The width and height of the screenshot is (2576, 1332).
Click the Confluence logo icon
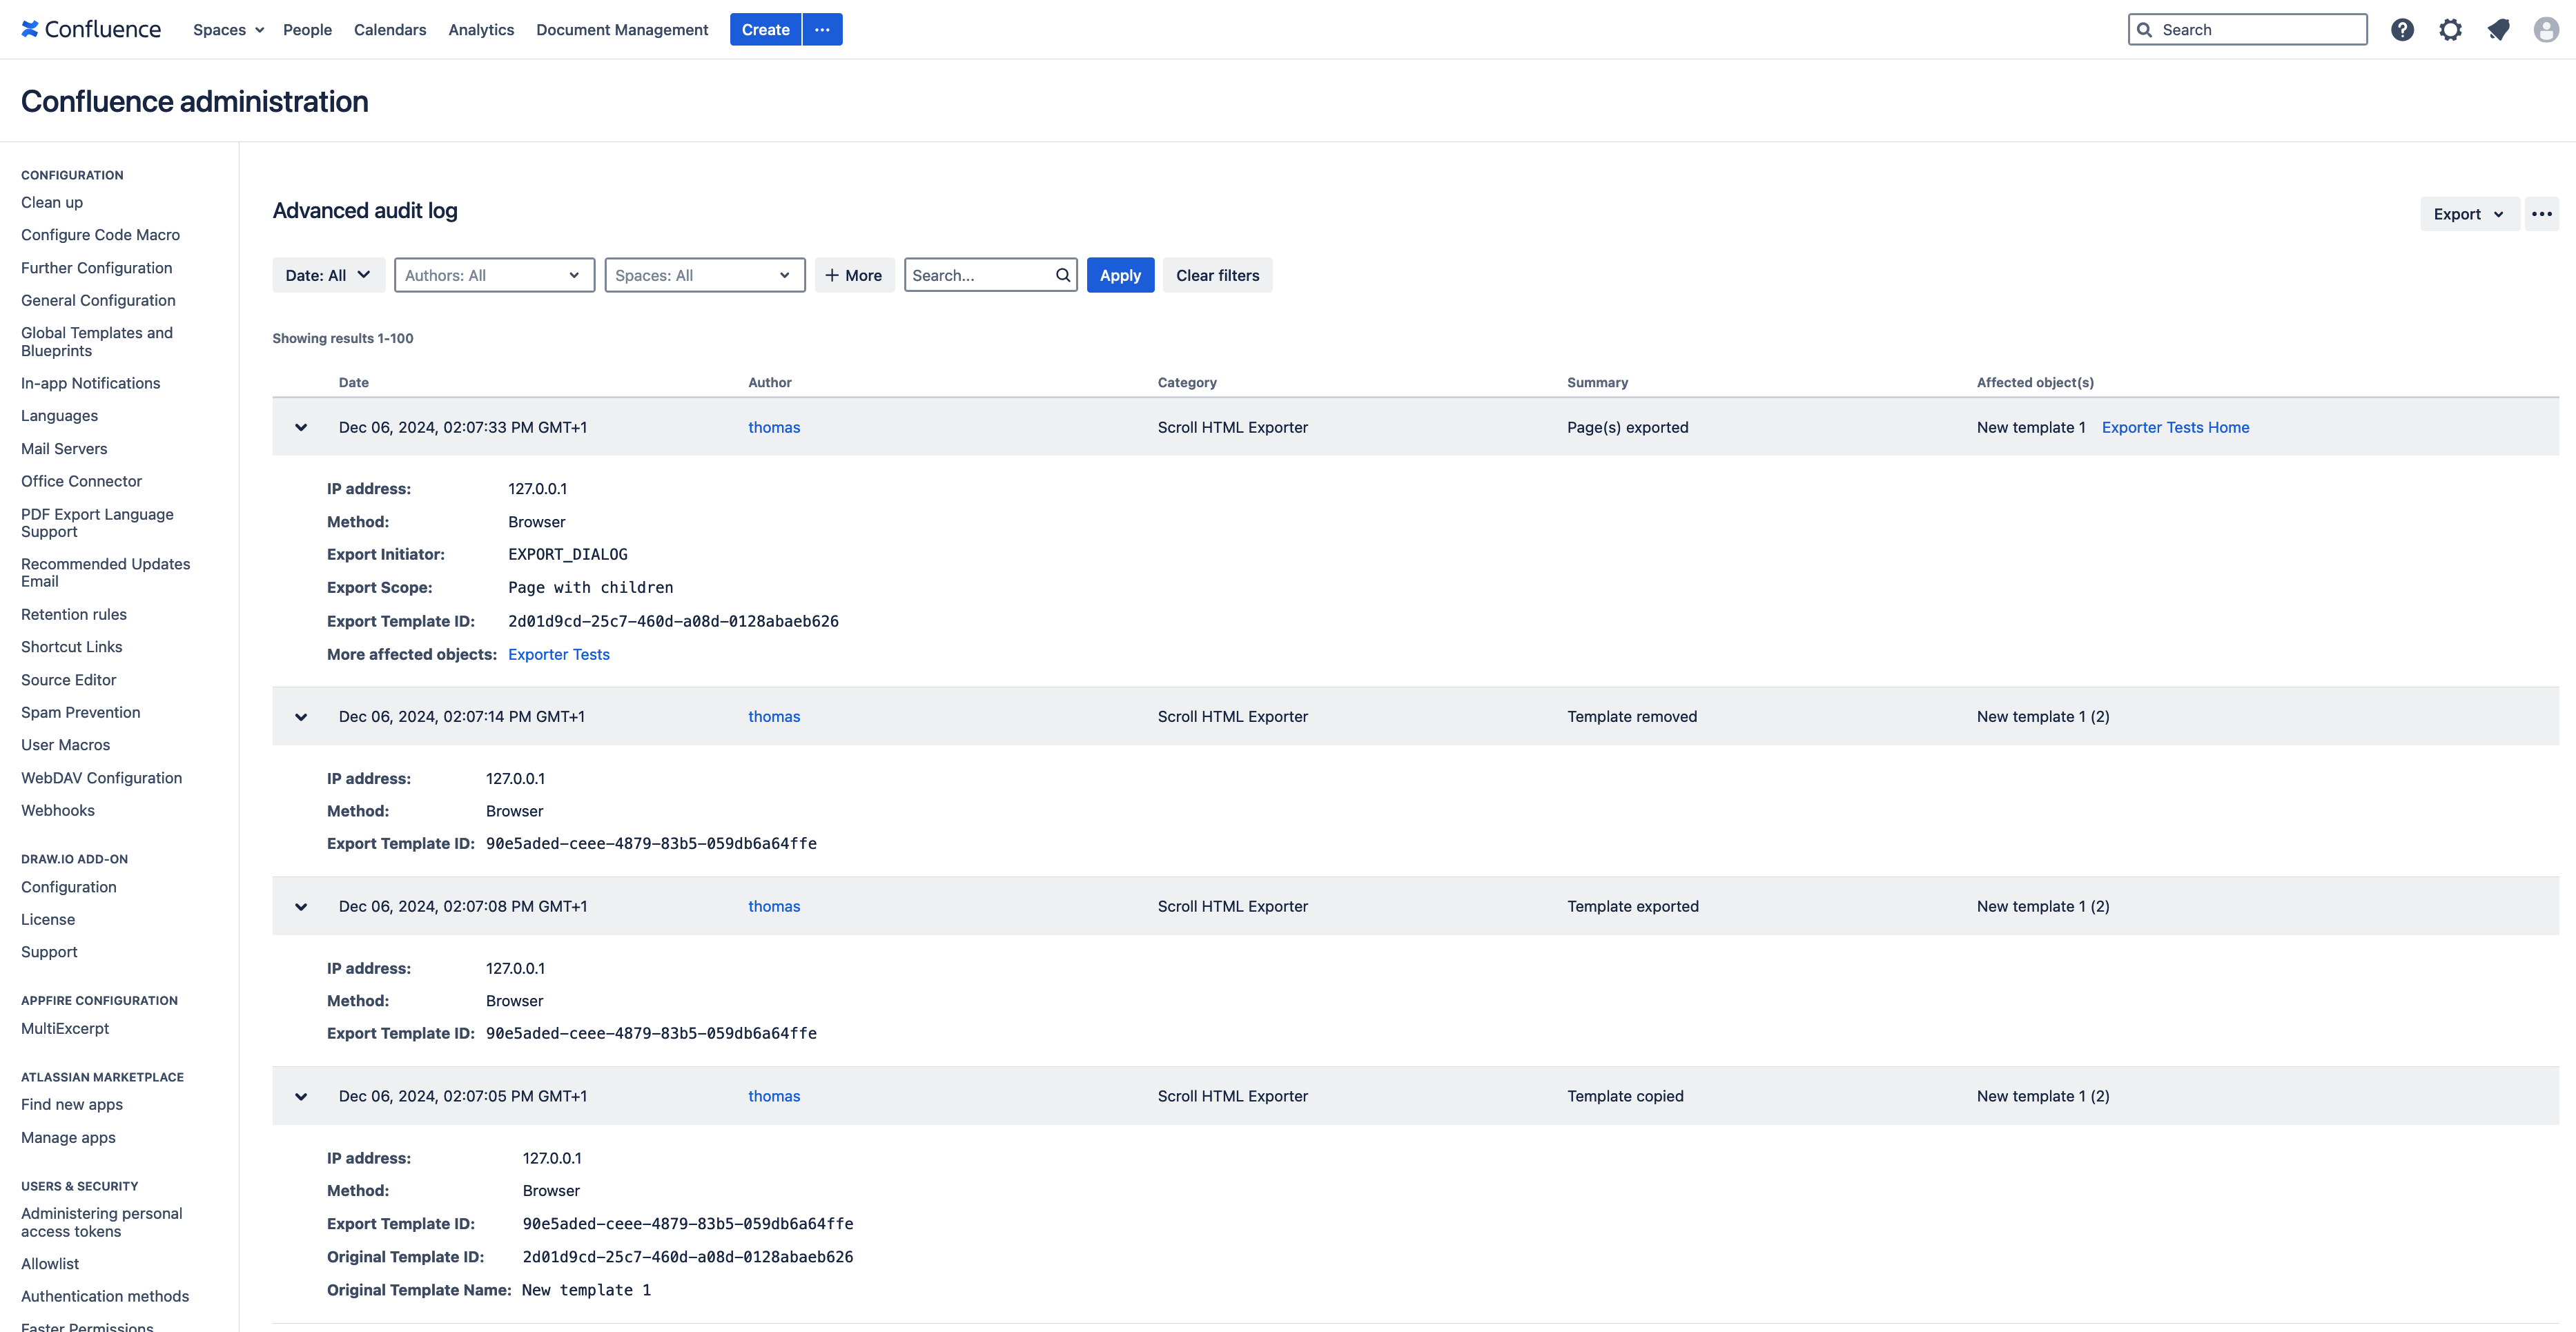tap(30, 29)
